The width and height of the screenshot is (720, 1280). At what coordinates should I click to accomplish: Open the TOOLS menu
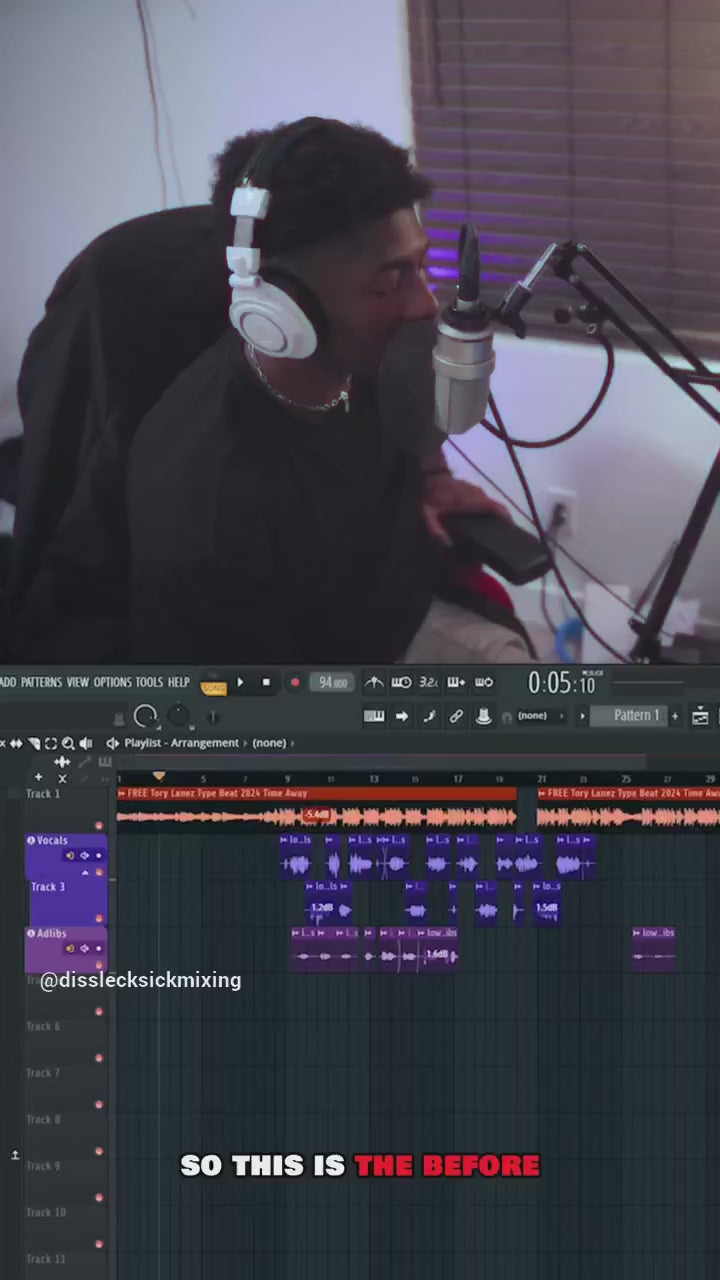149,683
